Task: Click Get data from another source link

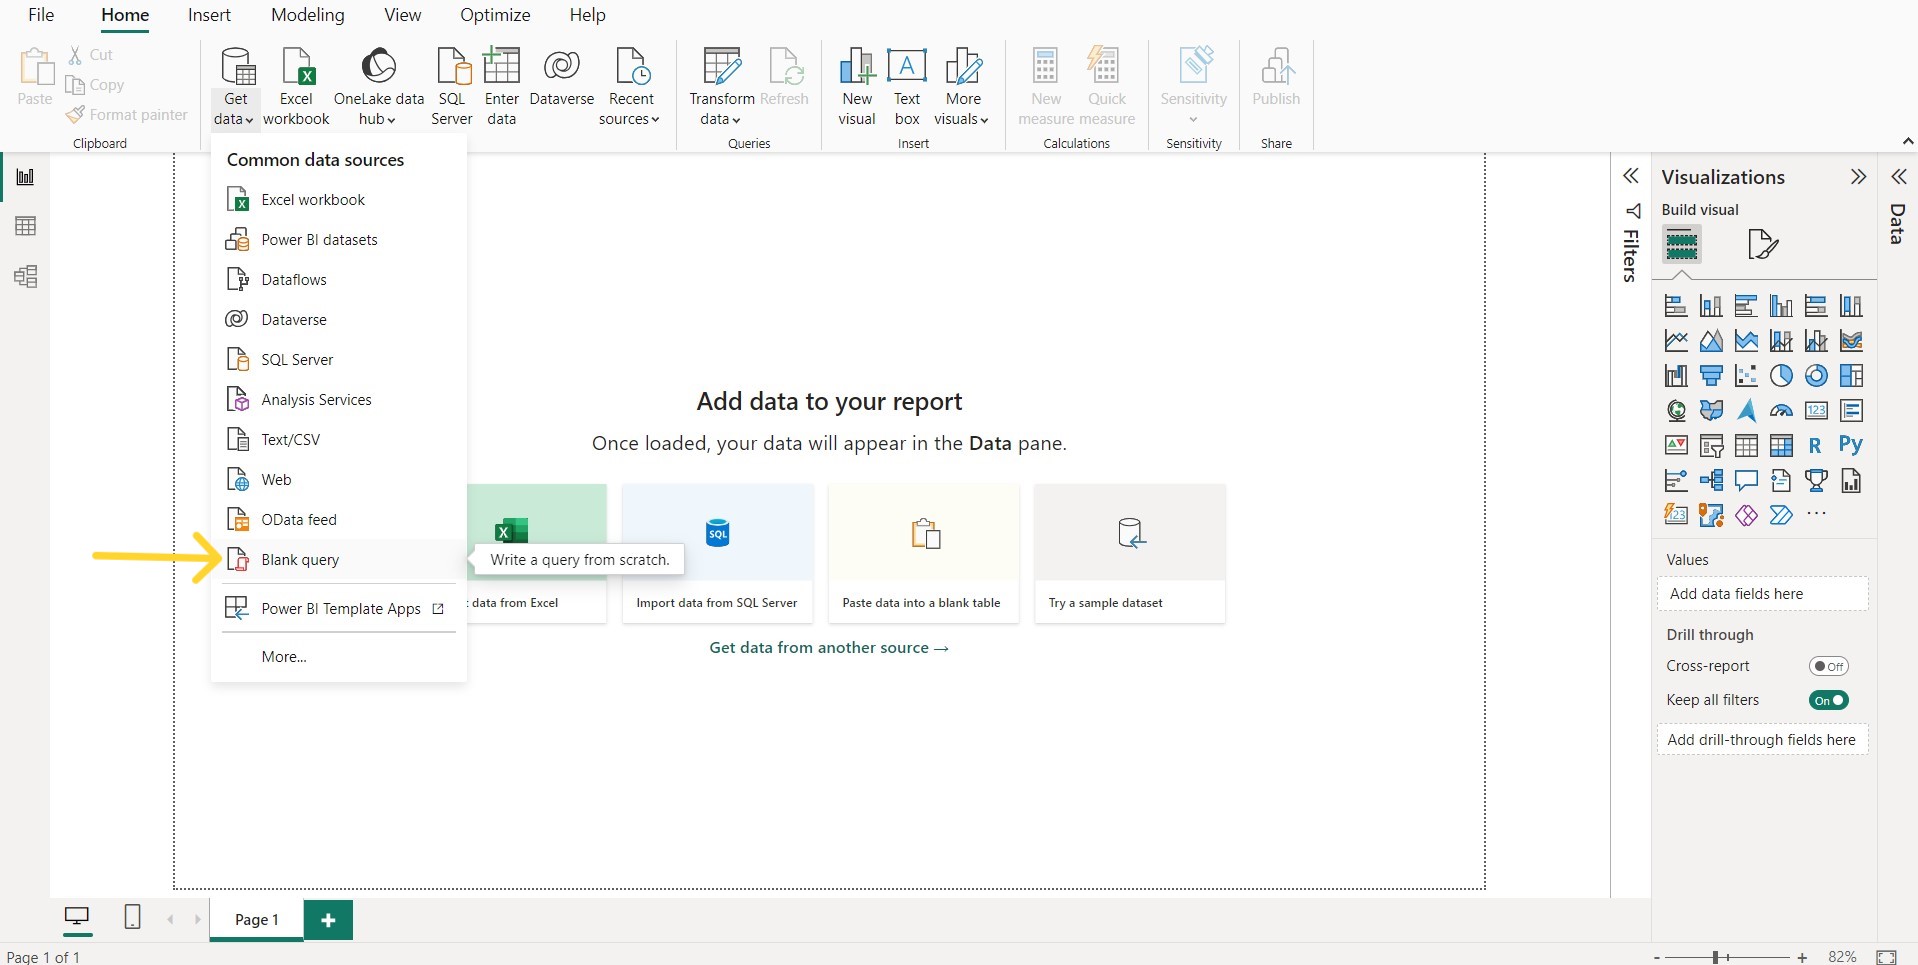Action: [x=829, y=647]
